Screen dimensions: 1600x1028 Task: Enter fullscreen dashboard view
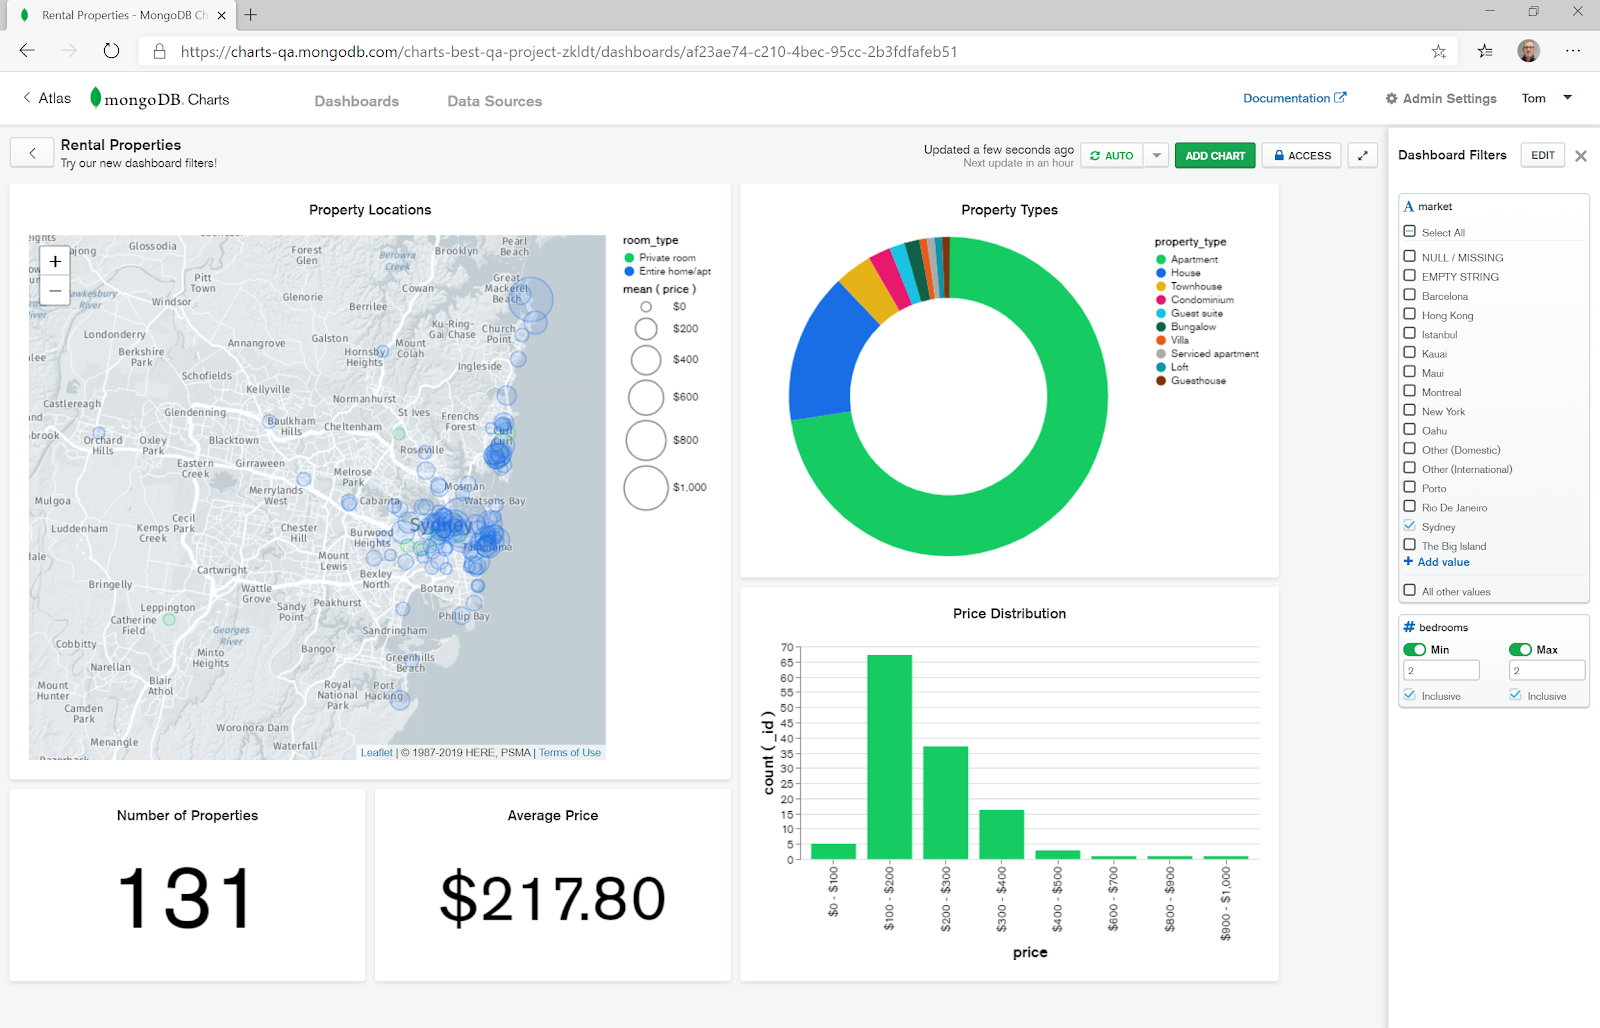[1362, 155]
